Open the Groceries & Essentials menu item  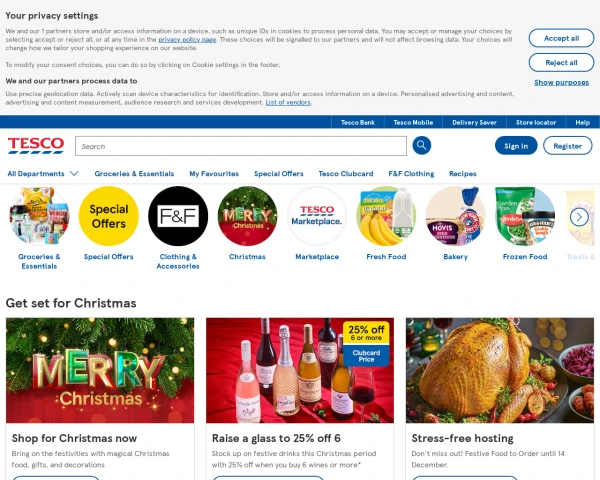coord(134,174)
